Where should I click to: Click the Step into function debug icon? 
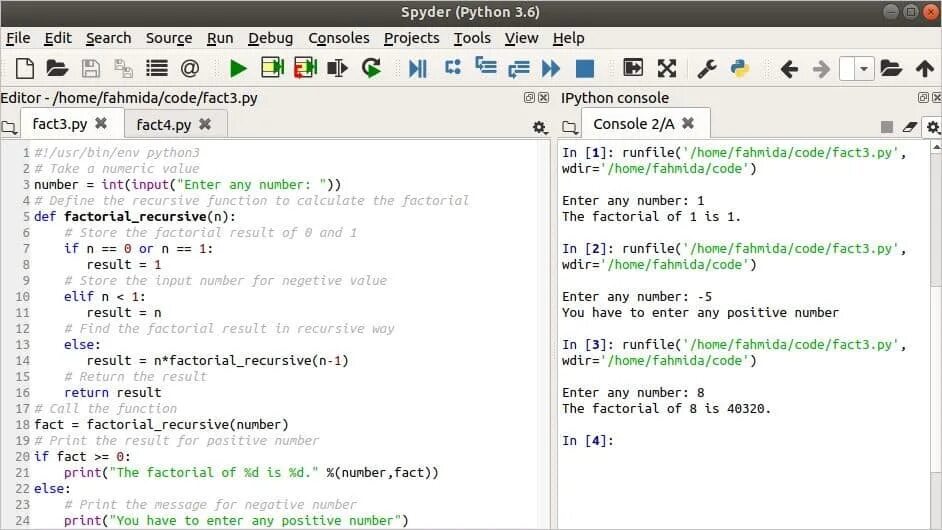[485, 66]
